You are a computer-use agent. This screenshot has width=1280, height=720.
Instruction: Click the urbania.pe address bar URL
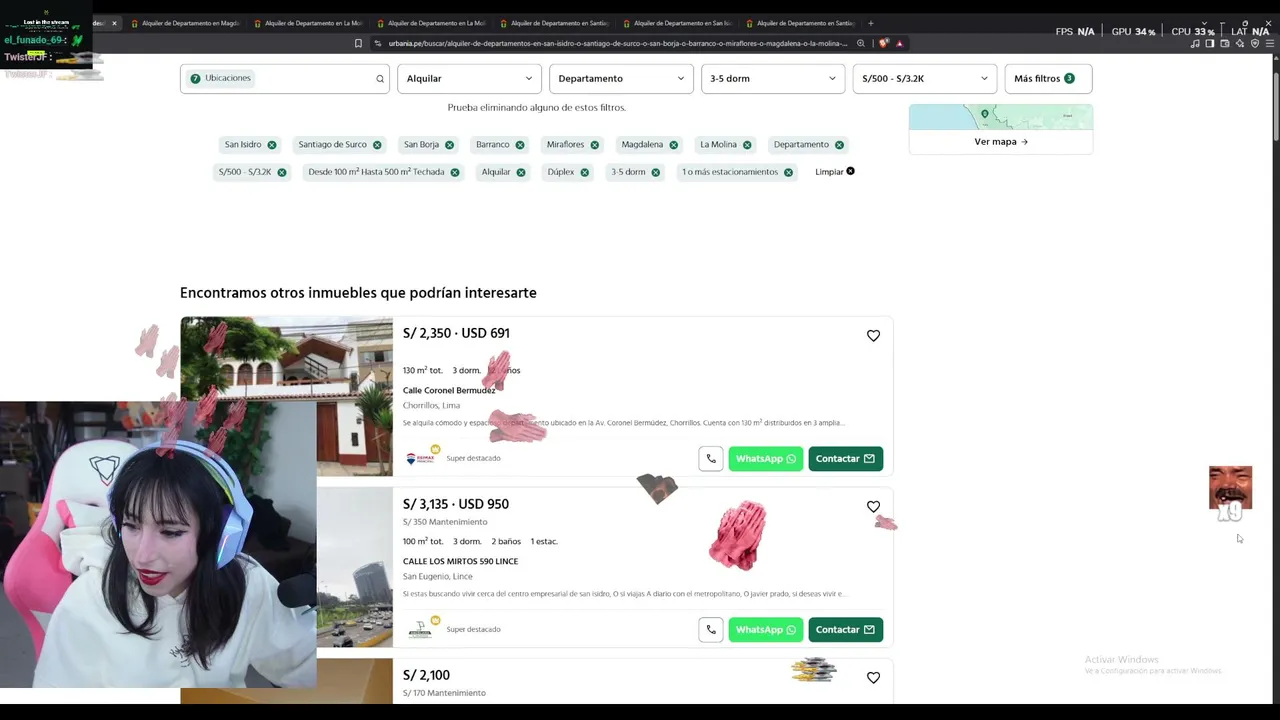[x=618, y=44]
